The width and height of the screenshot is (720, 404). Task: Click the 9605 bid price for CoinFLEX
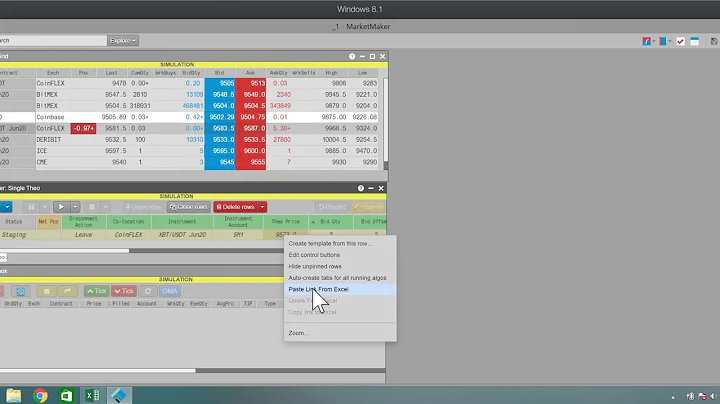coord(220,83)
